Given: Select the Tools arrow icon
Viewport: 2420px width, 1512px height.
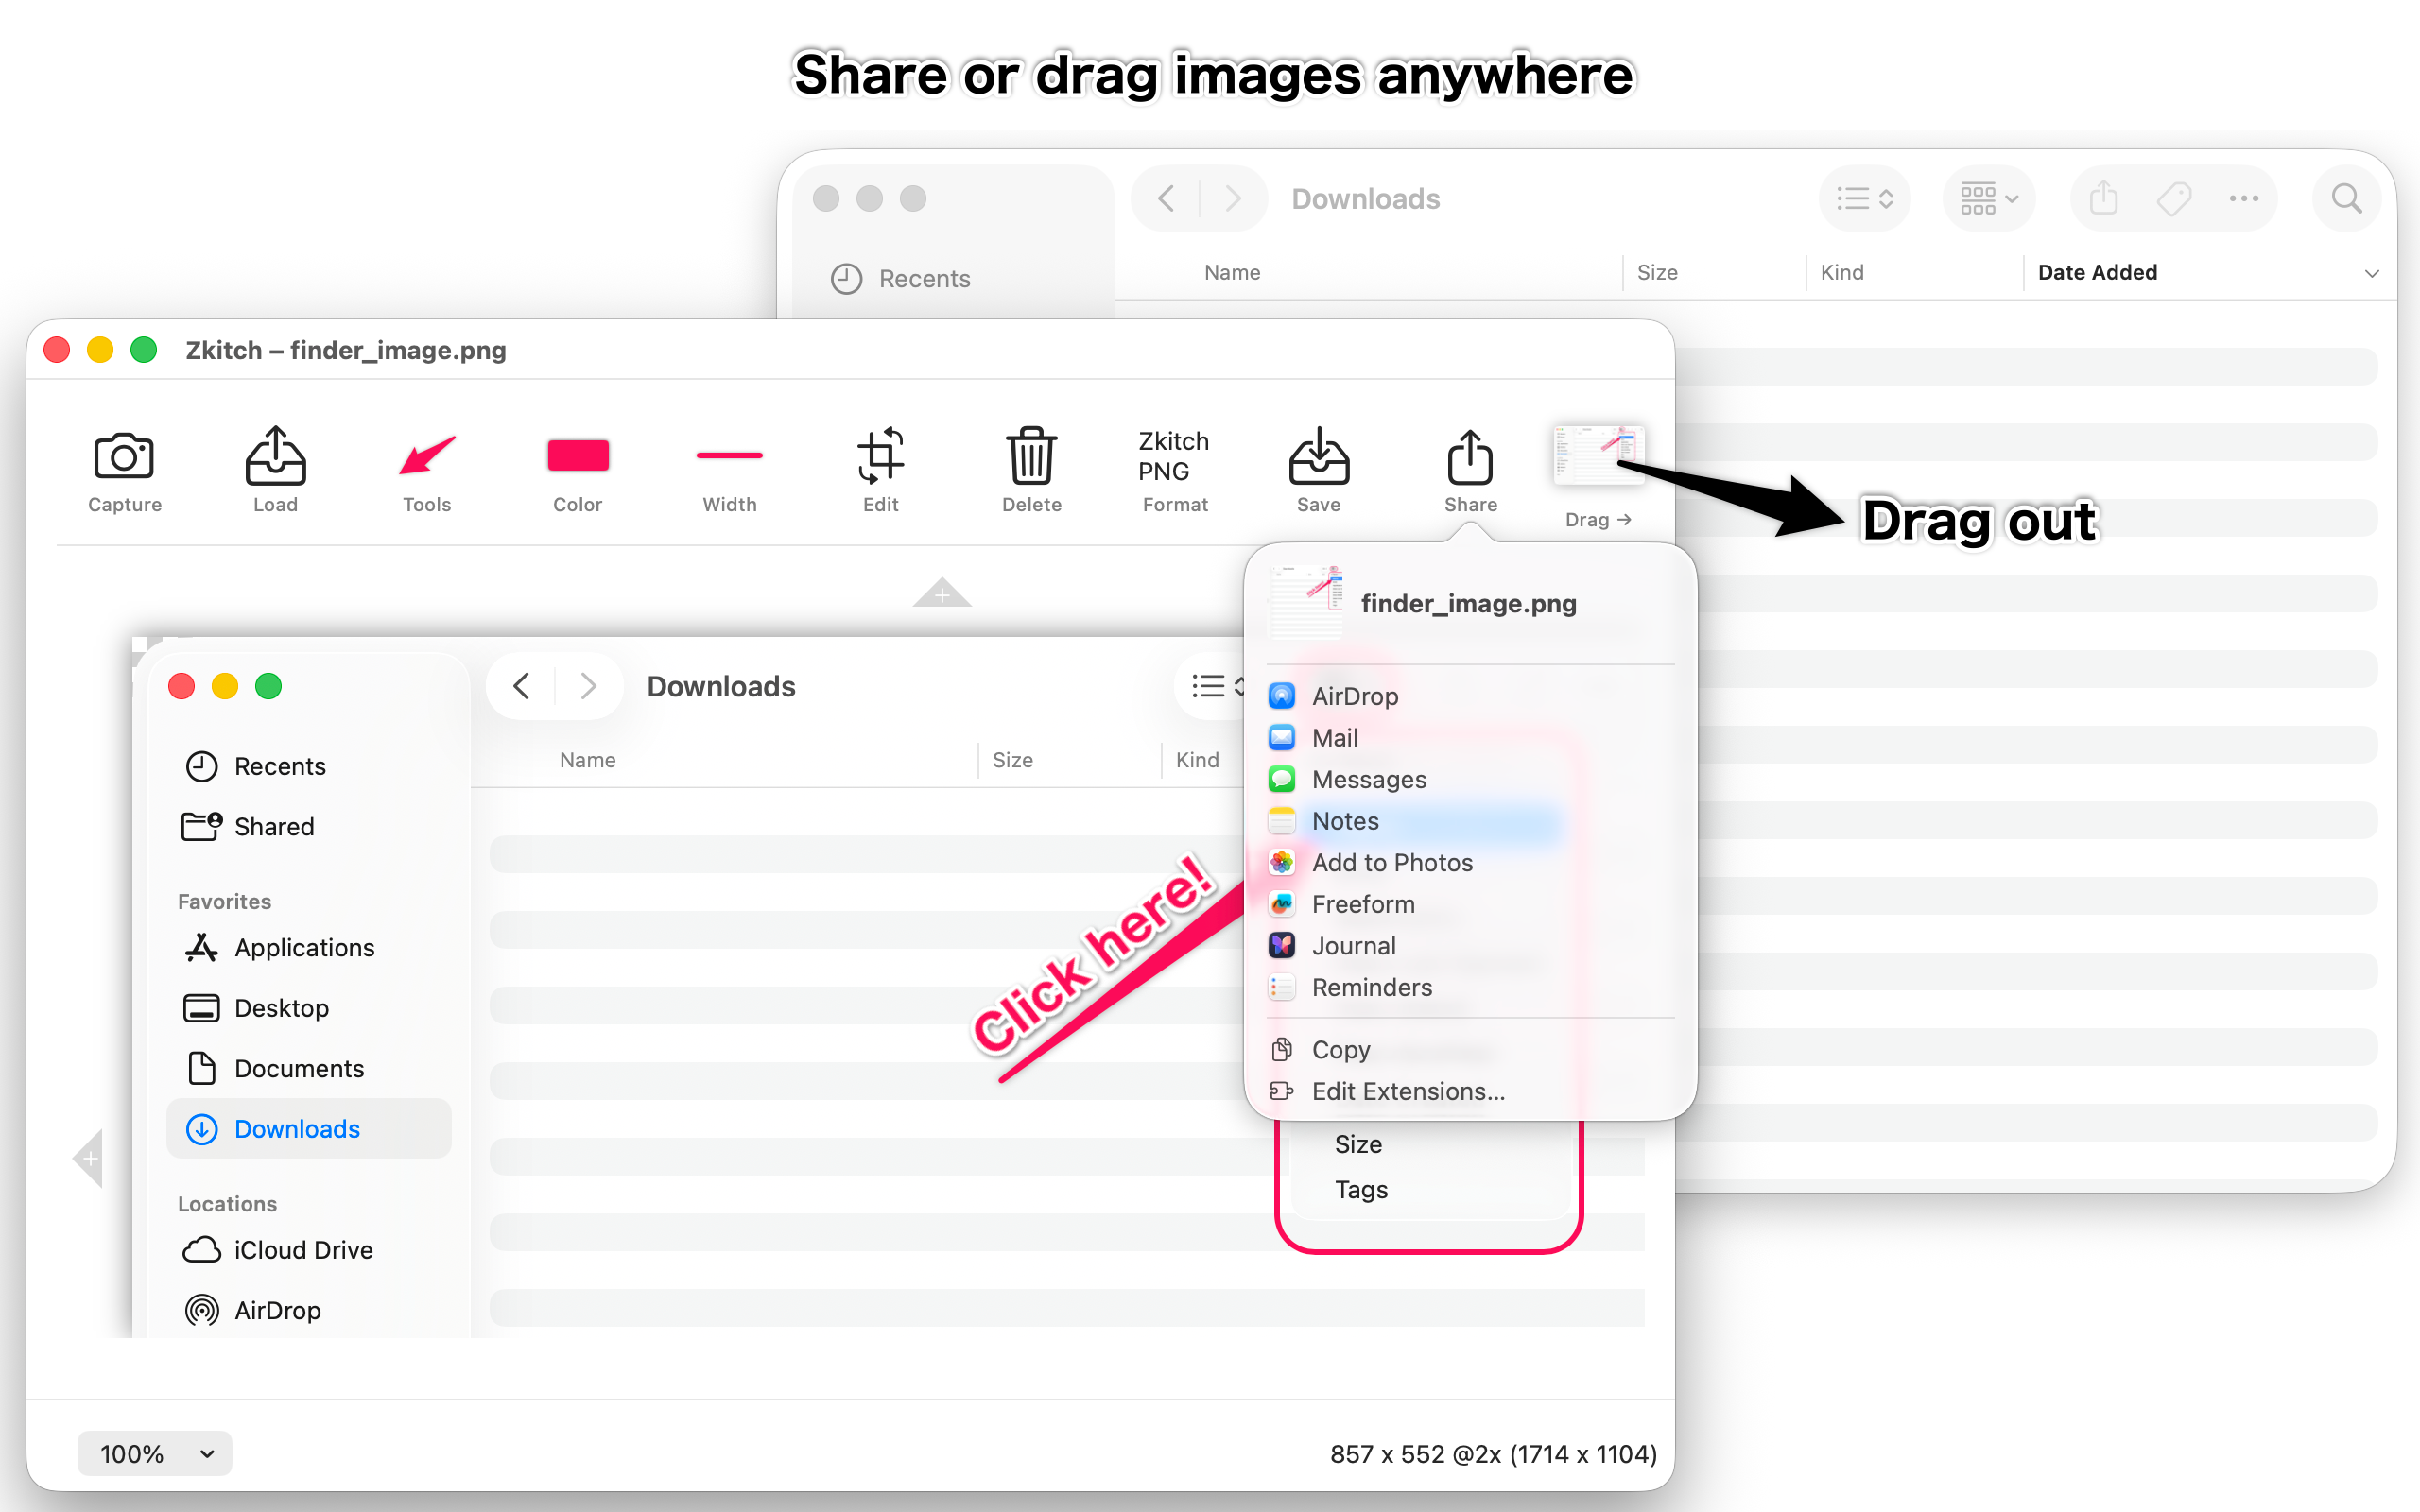Looking at the screenshot, I should 427,455.
